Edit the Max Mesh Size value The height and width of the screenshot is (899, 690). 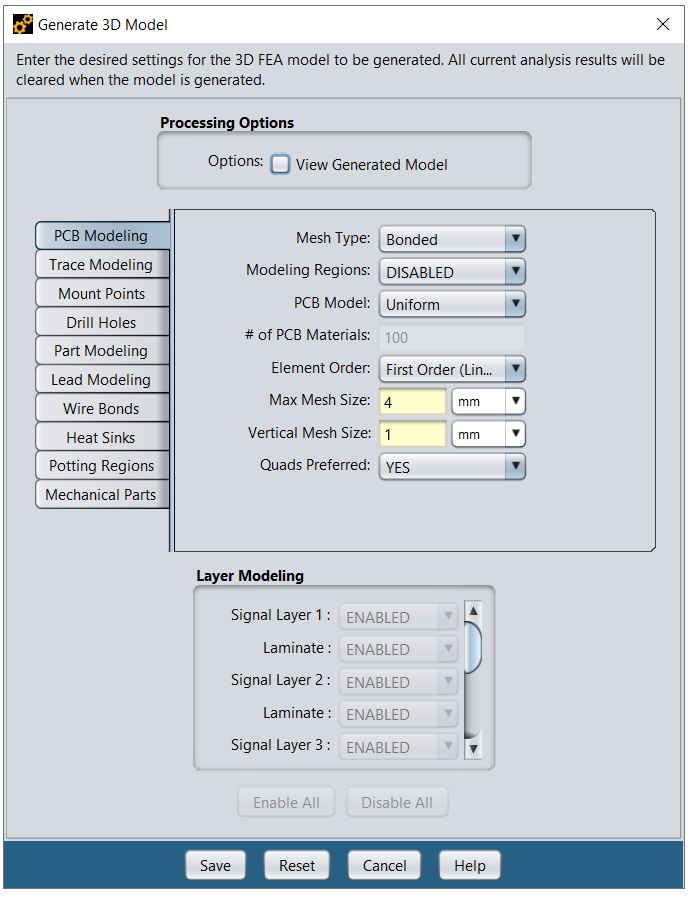412,401
